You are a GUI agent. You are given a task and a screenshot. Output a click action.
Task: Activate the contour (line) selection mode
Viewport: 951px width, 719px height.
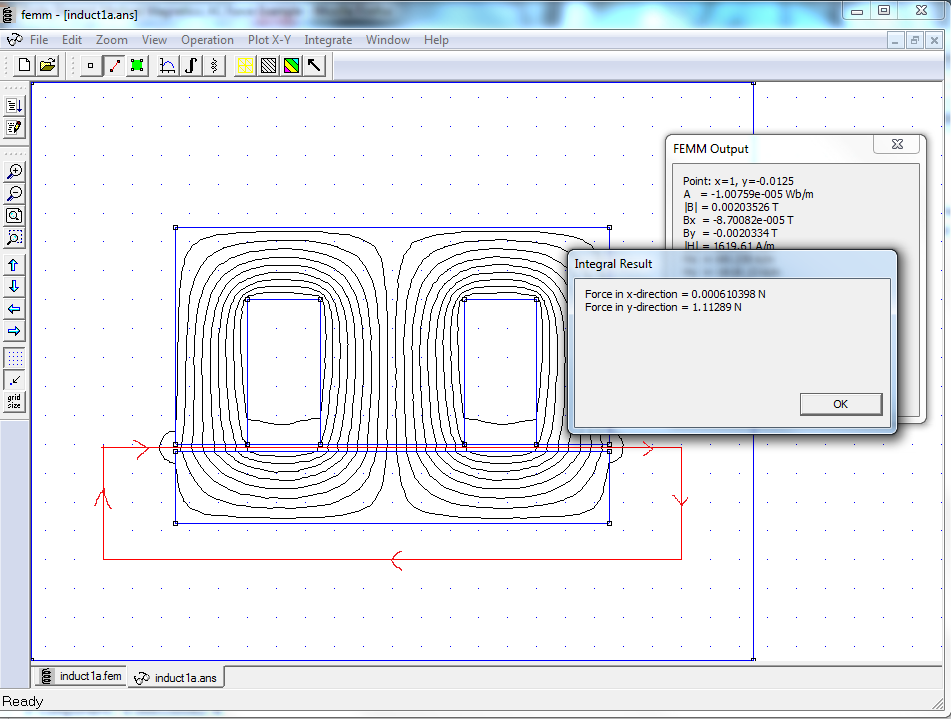point(114,66)
